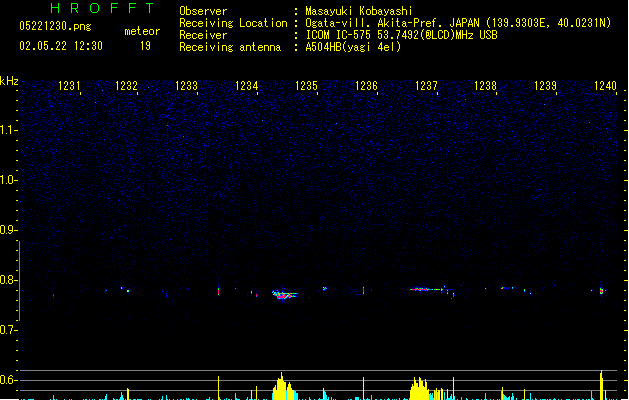Click the Observer label

pyautogui.click(x=203, y=11)
